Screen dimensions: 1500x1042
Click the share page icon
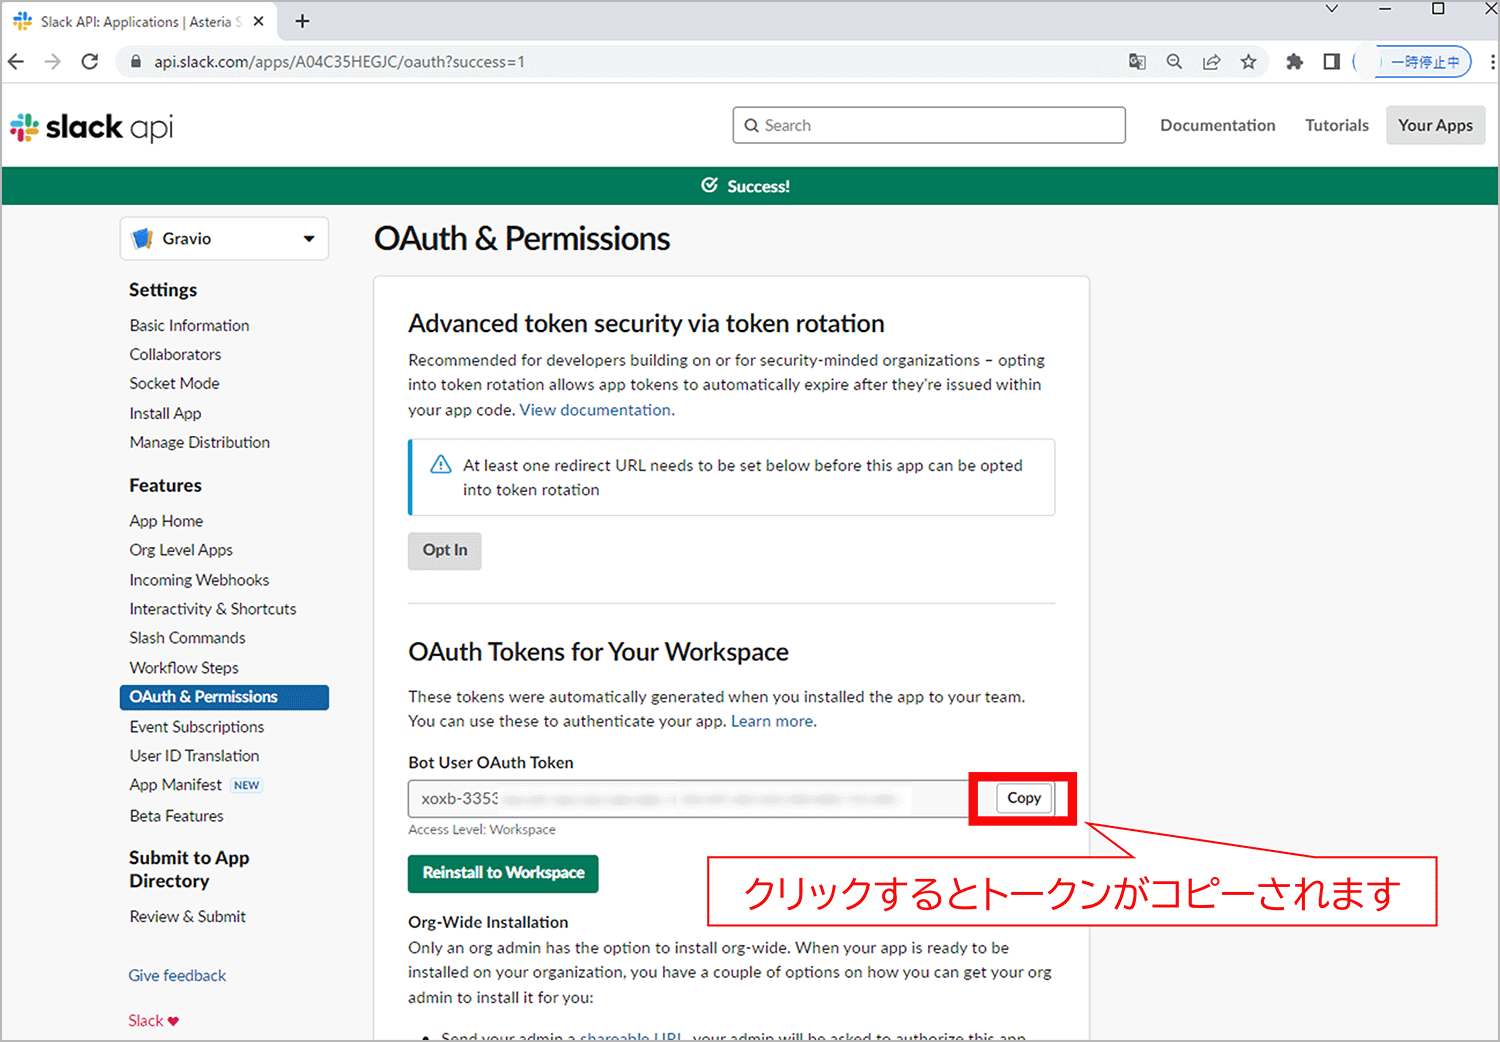click(1211, 62)
